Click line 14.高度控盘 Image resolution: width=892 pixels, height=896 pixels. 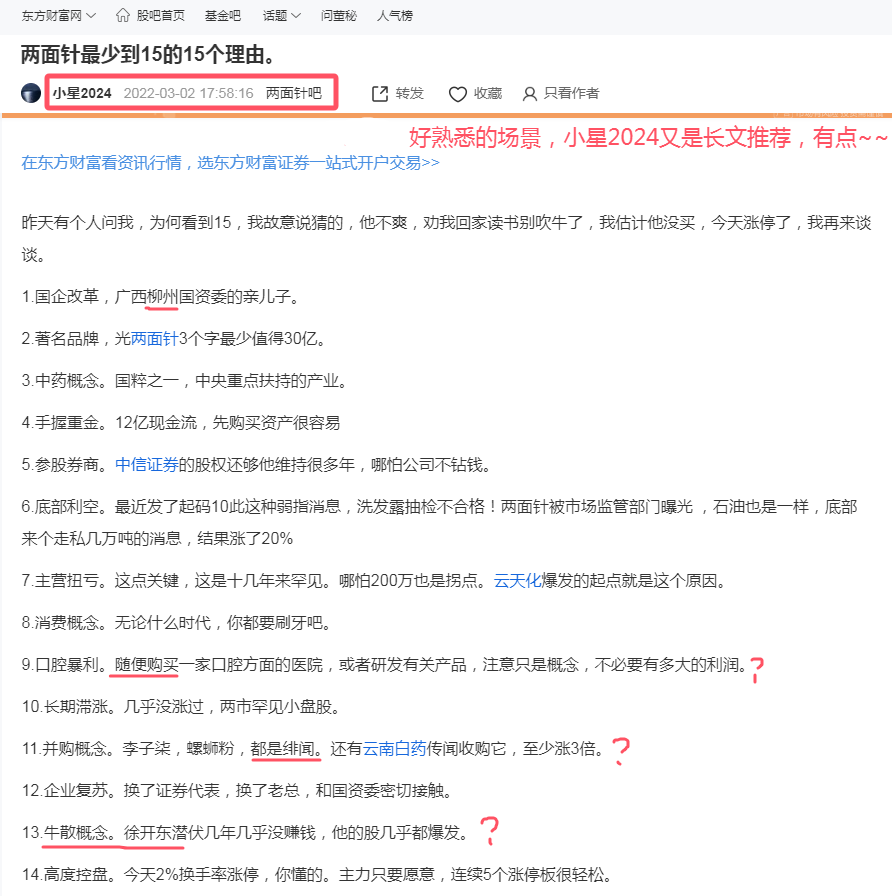pos(317,875)
